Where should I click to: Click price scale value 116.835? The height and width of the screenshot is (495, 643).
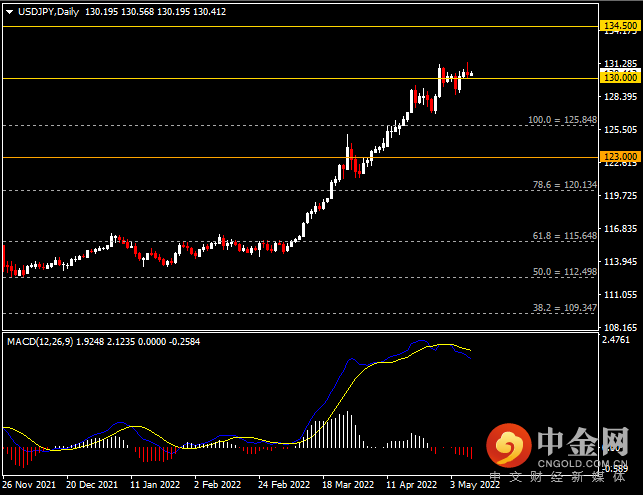pos(621,229)
